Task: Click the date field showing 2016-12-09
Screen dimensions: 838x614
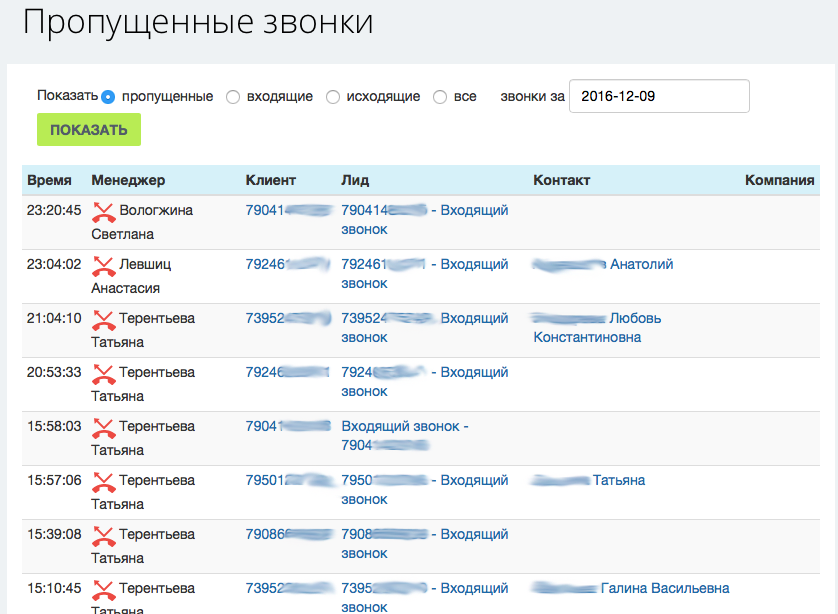Action: click(x=658, y=96)
